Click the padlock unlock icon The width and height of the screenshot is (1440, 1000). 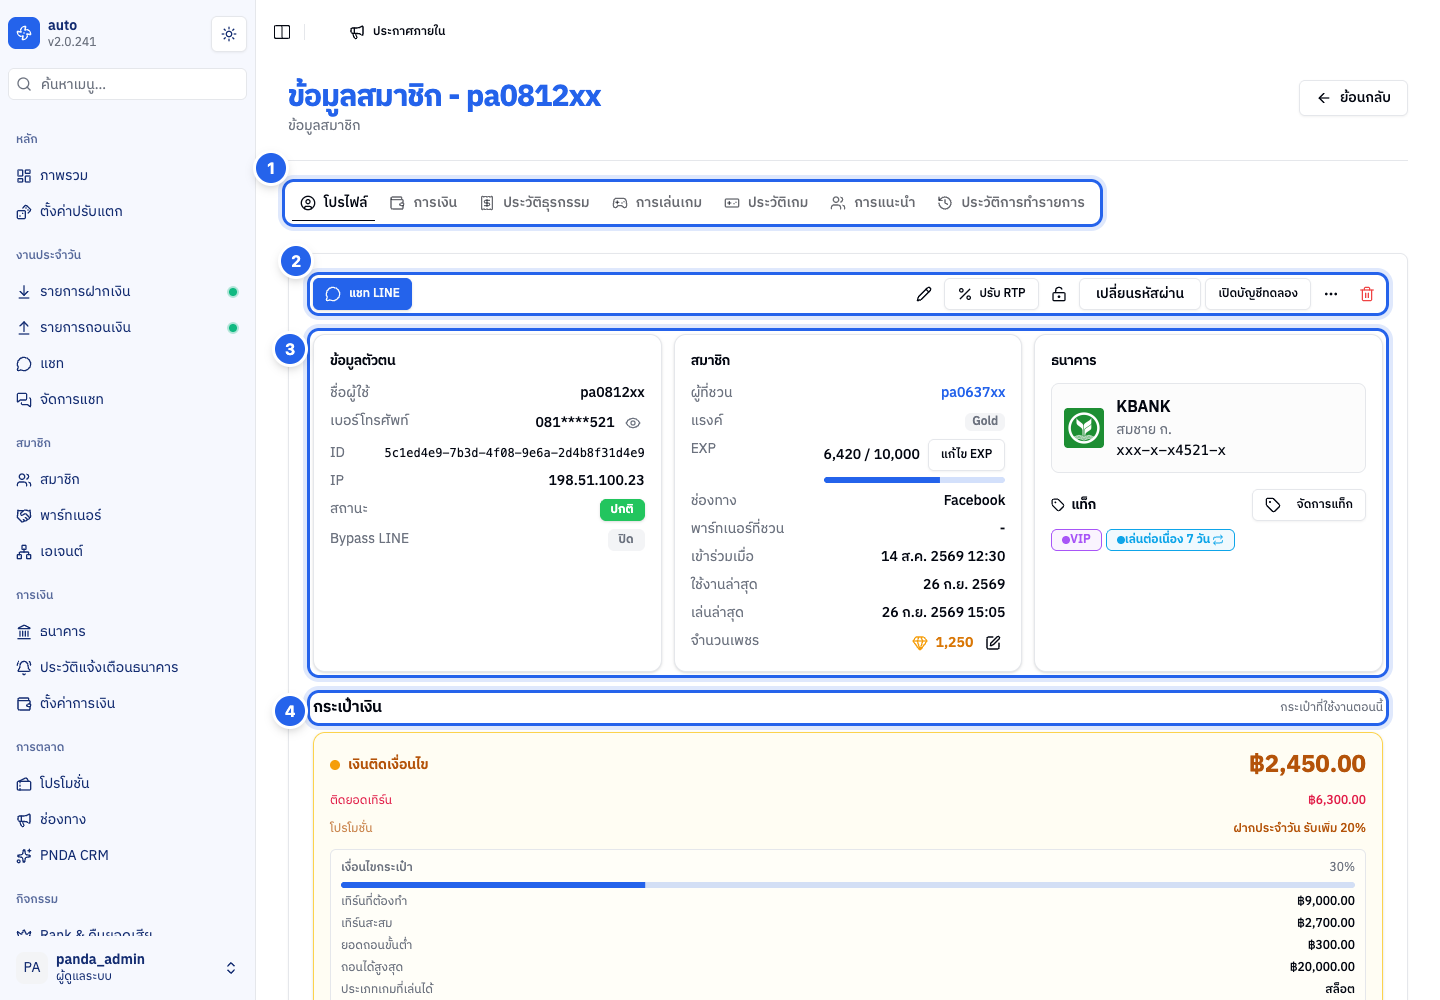point(1059,294)
